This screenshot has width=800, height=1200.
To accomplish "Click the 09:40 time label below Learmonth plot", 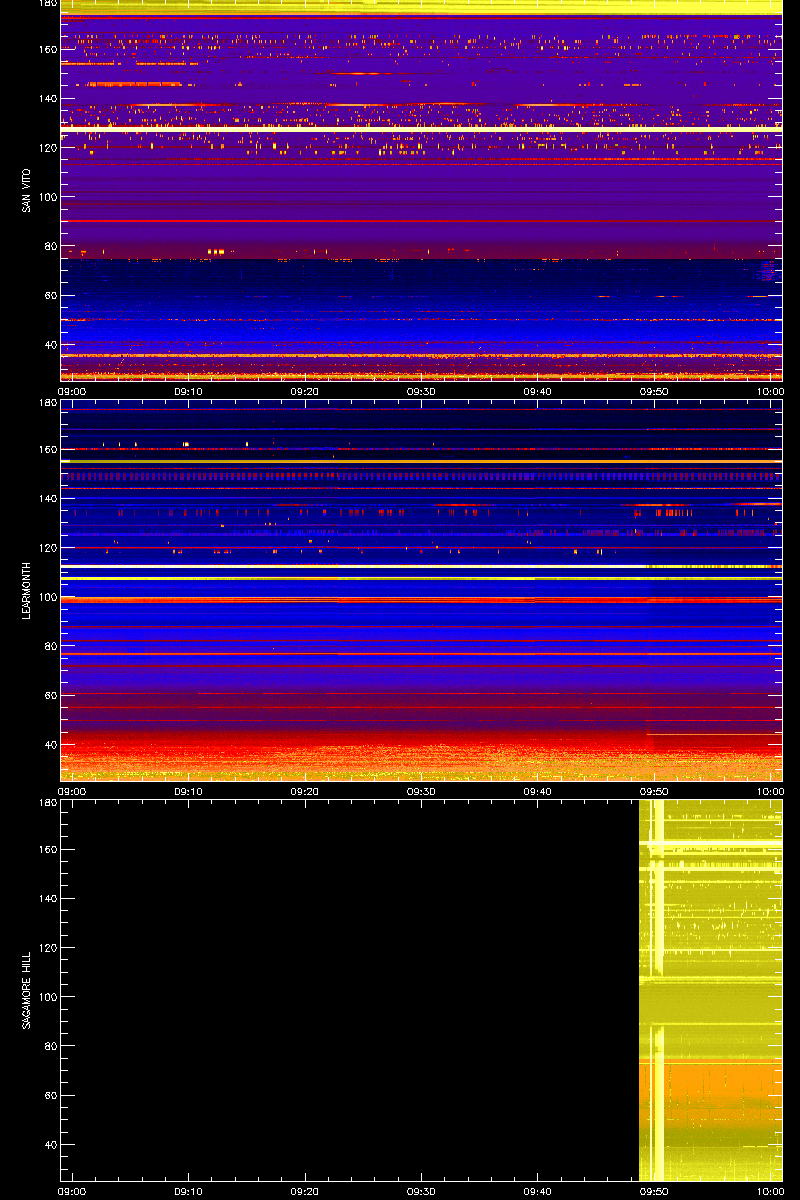I will pyautogui.click(x=538, y=792).
